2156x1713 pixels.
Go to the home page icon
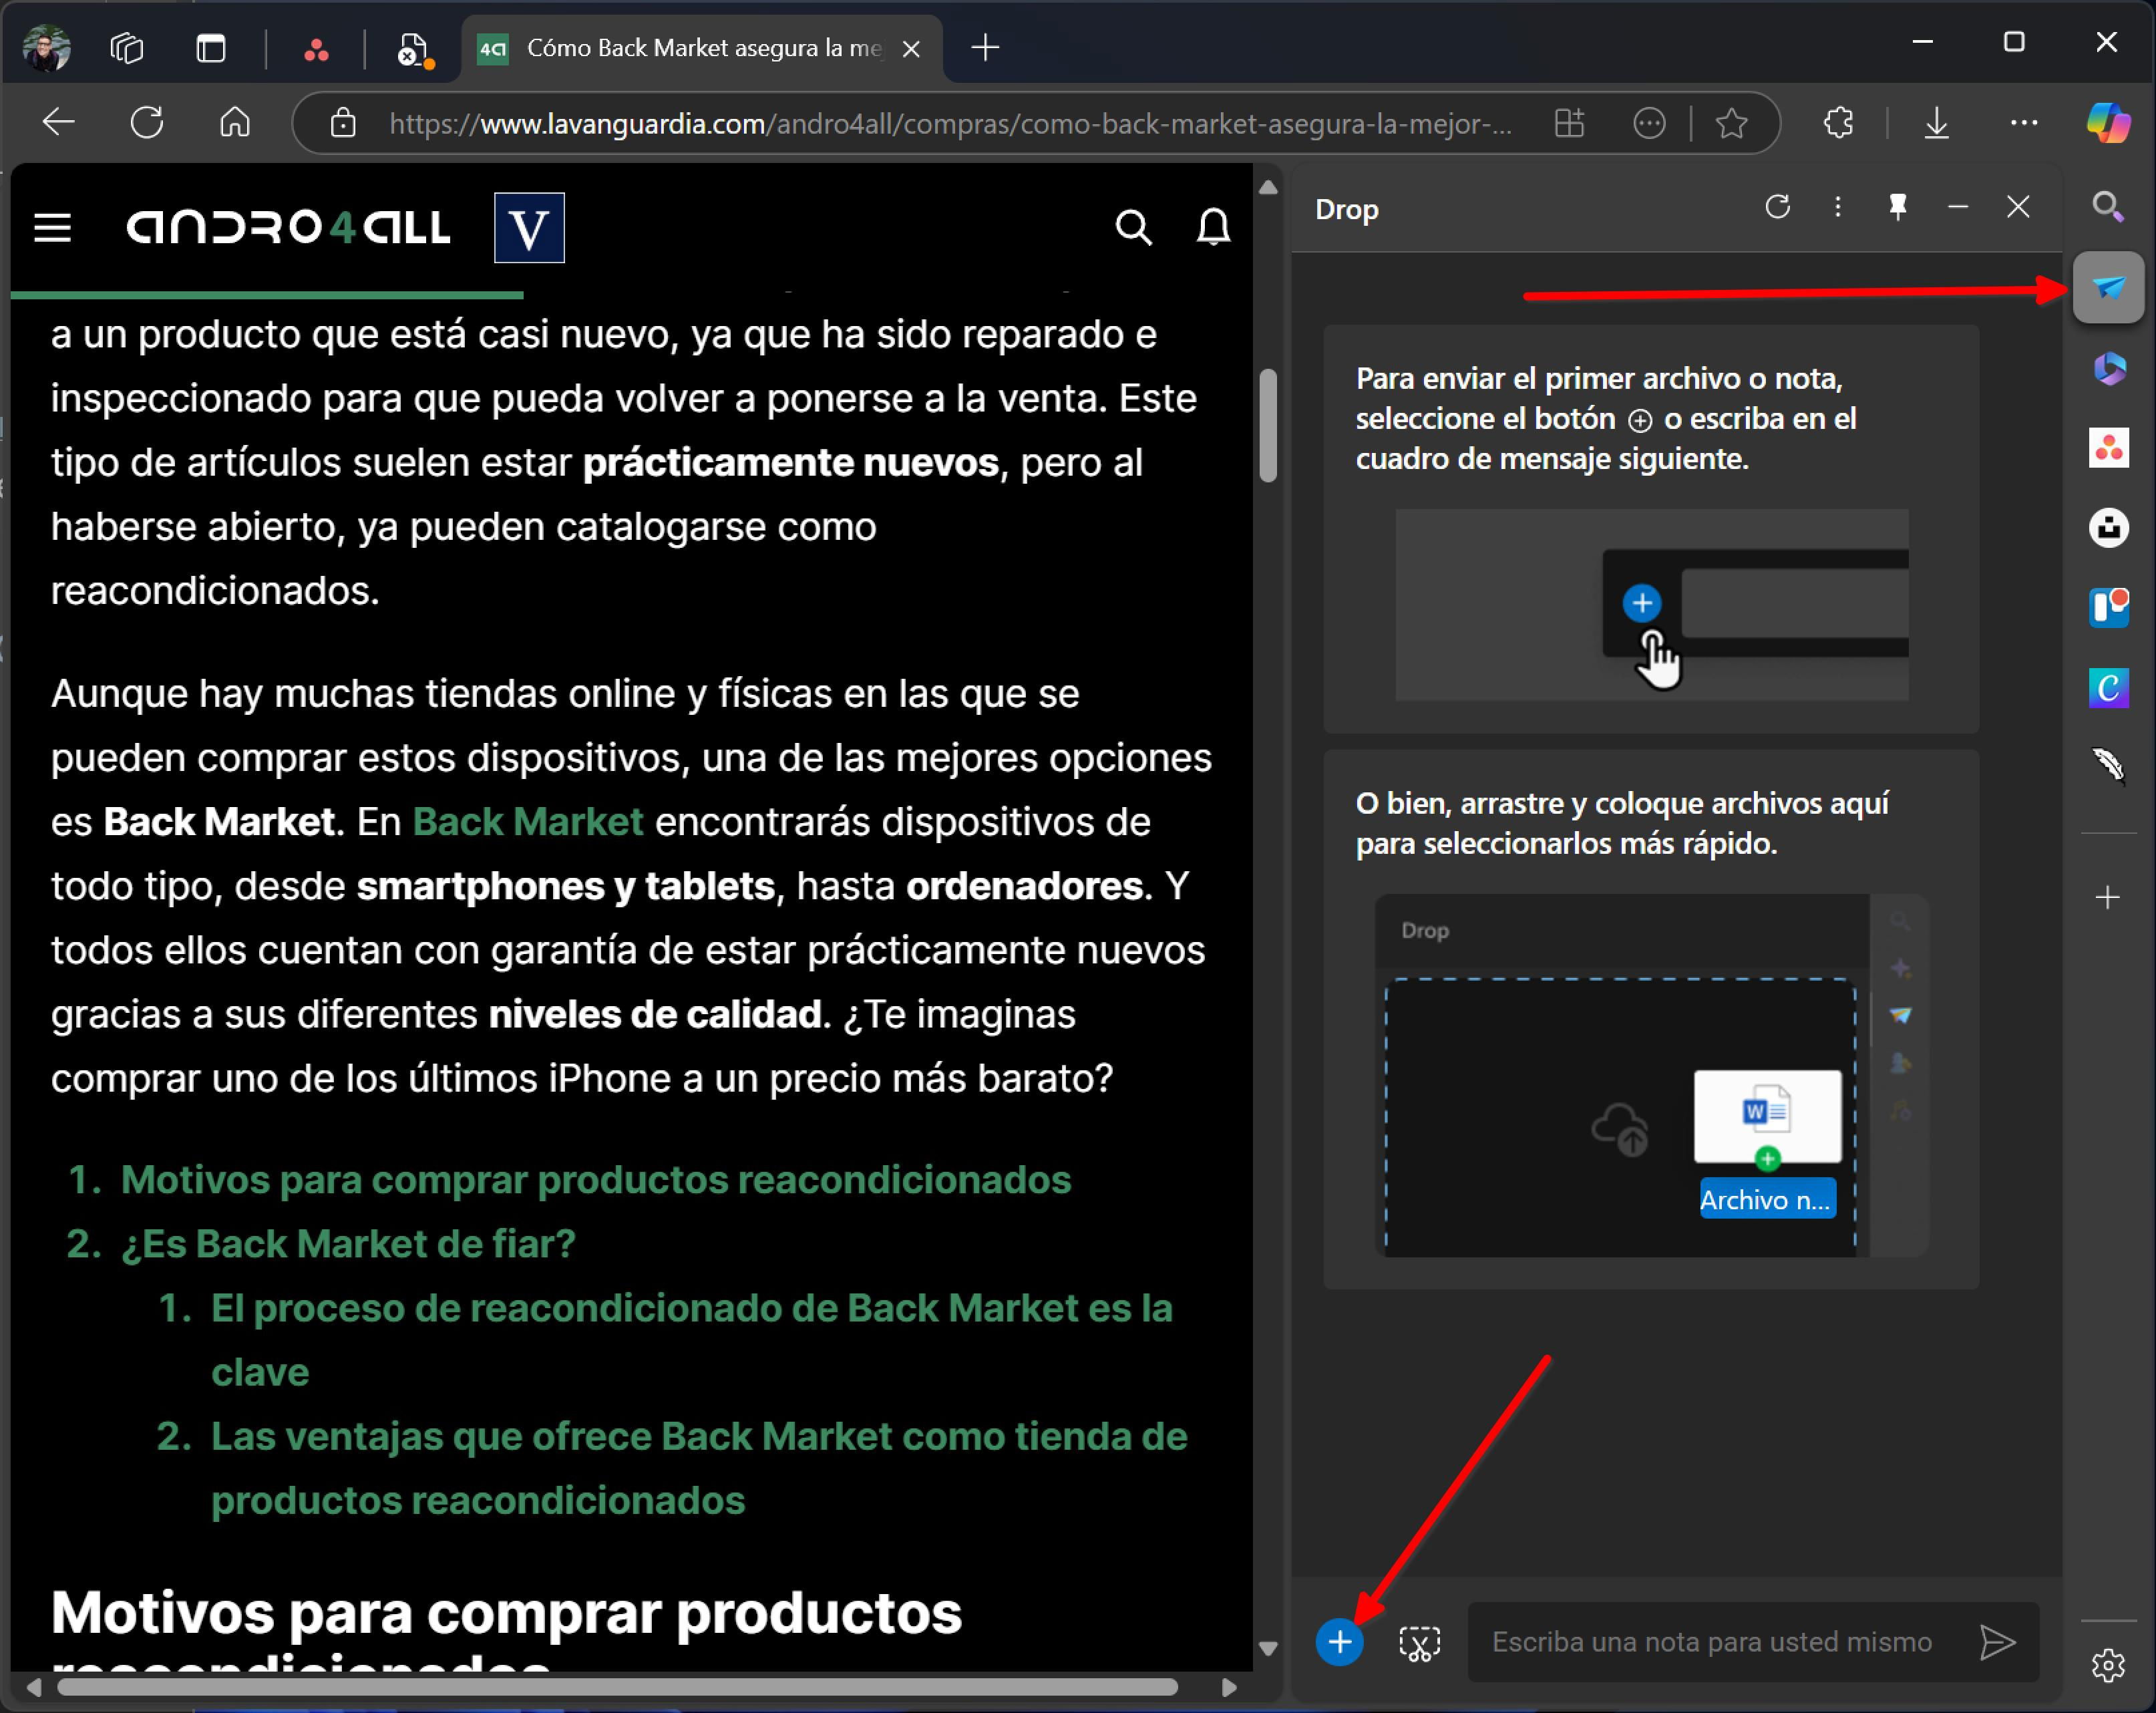pos(235,123)
